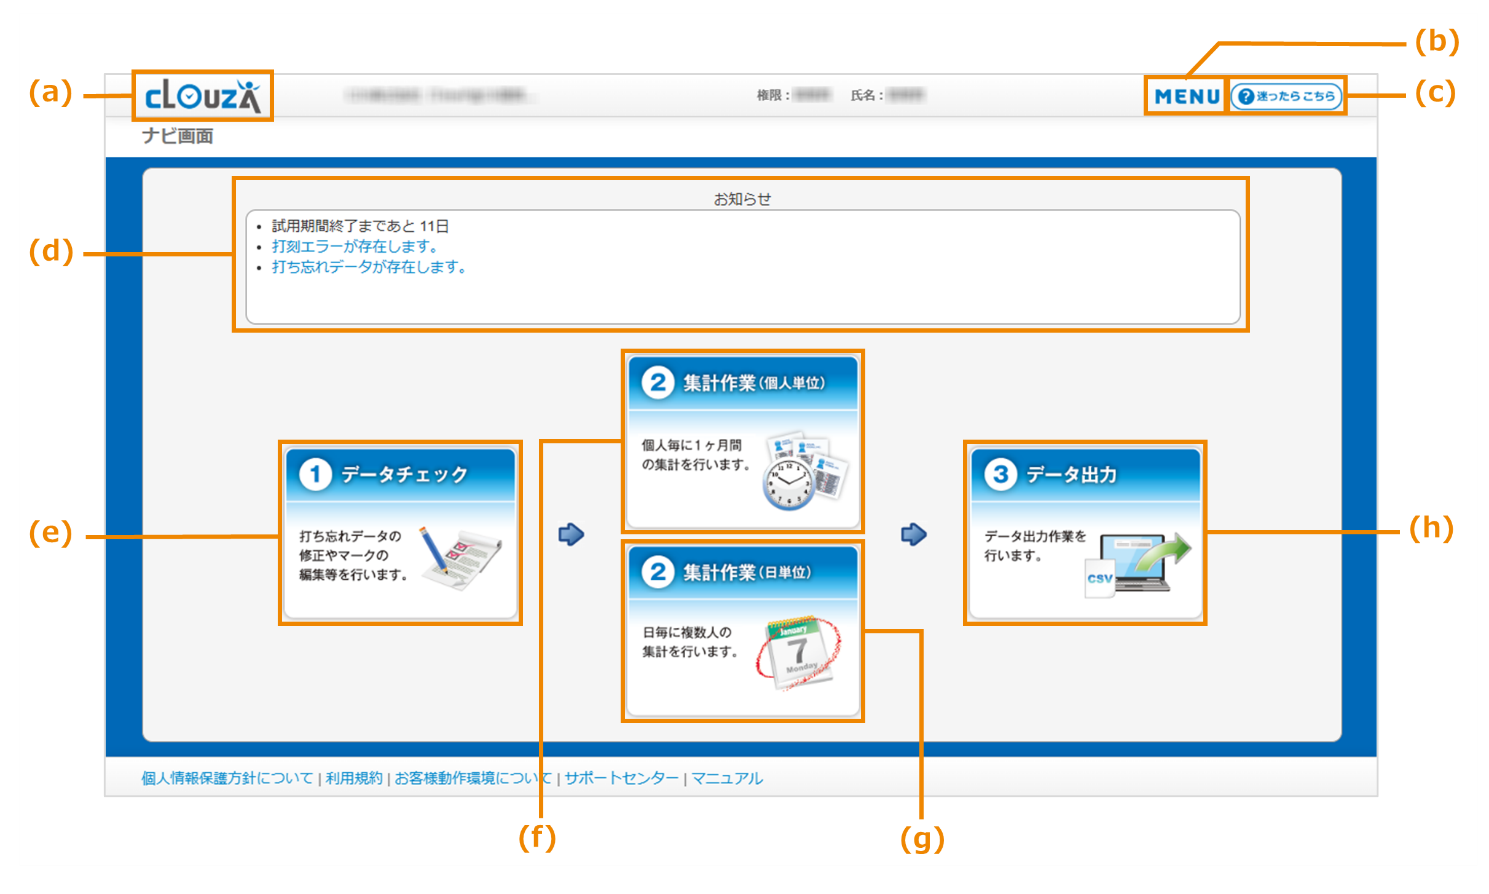The width and height of the screenshot is (1489, 894).
Task: Open the 集計作業（日単位） panel
Action: click(x=744, y=630)
